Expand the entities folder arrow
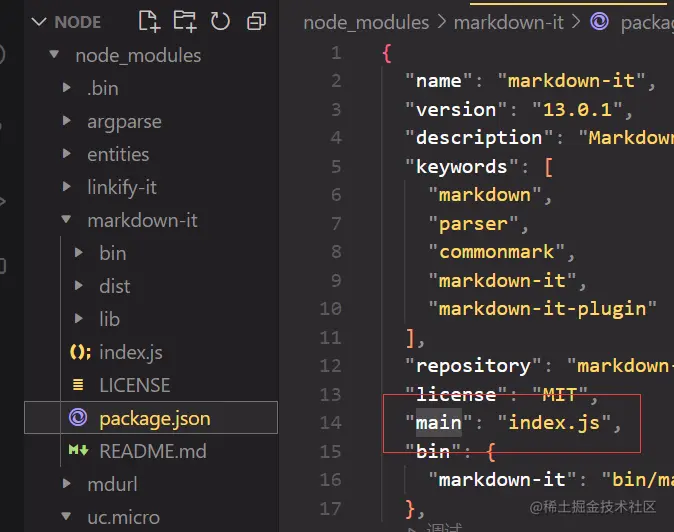Screen dimensions: 674x532 tap(67, 153)
